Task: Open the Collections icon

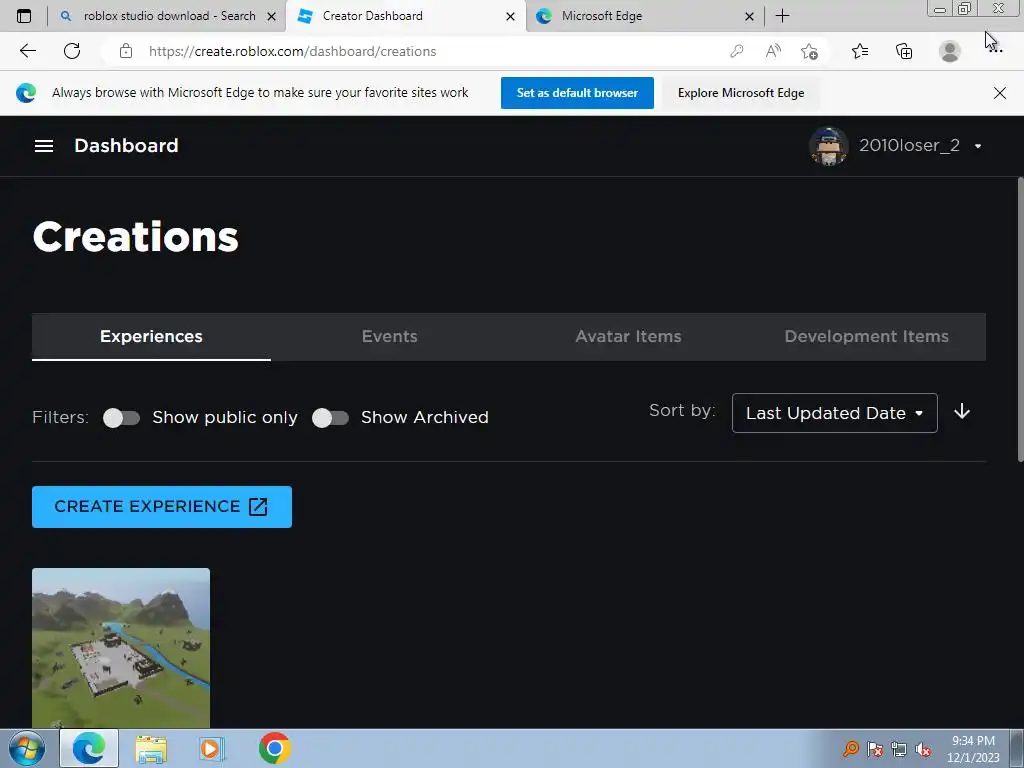Action: coord(904,51)
